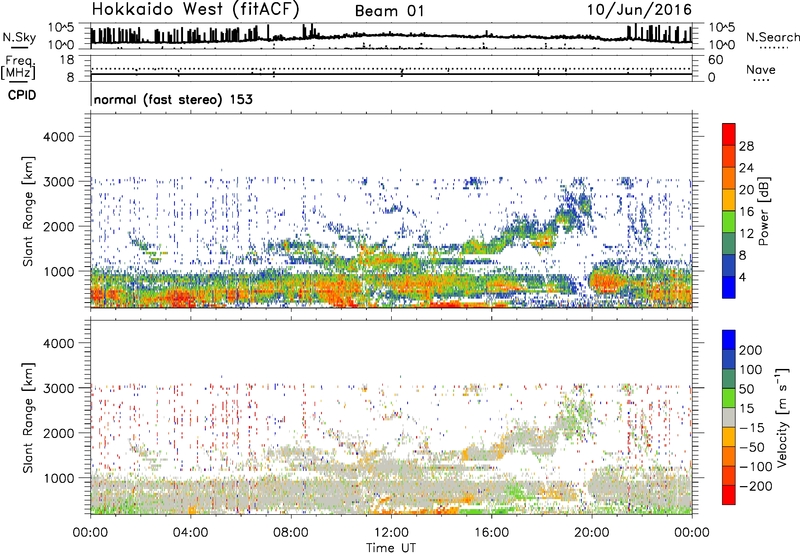This screenshot has width=800, height=554.
Task: Click the '18' frequency axis tick label
Action: tap(66, 60)
